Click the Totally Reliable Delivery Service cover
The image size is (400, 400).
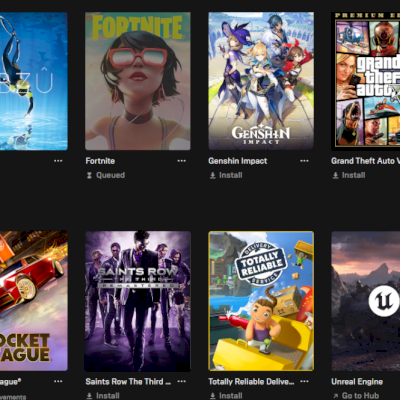261,301
